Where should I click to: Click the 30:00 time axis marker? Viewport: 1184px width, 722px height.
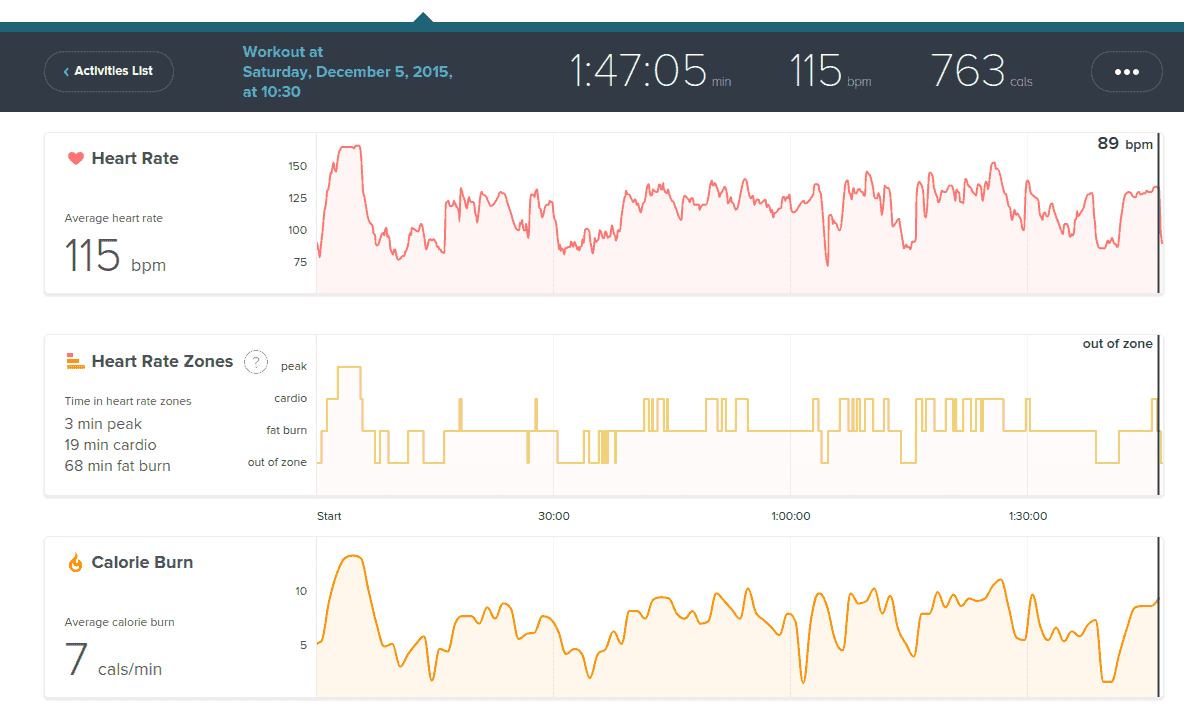click(553, 516)
